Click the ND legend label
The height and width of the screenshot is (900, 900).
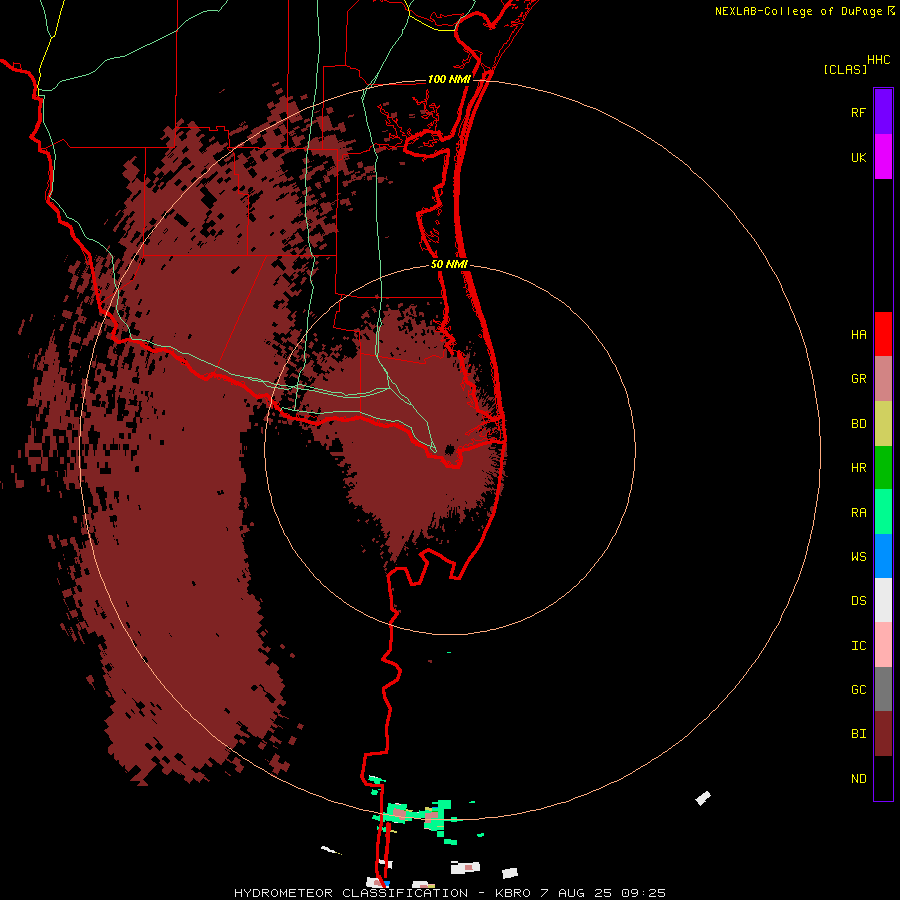[858, 779]
